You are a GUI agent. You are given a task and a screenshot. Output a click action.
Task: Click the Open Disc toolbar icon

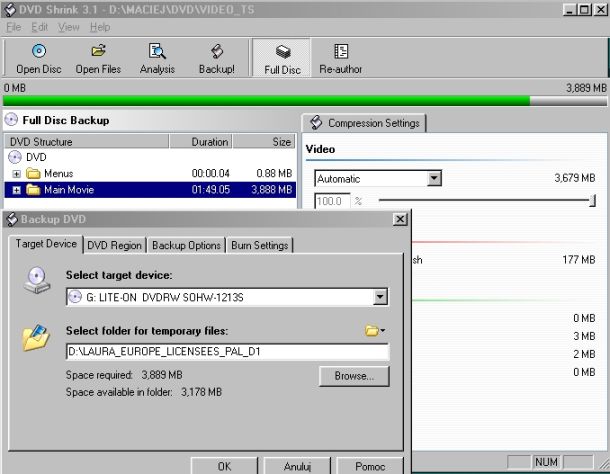[39, 51]
